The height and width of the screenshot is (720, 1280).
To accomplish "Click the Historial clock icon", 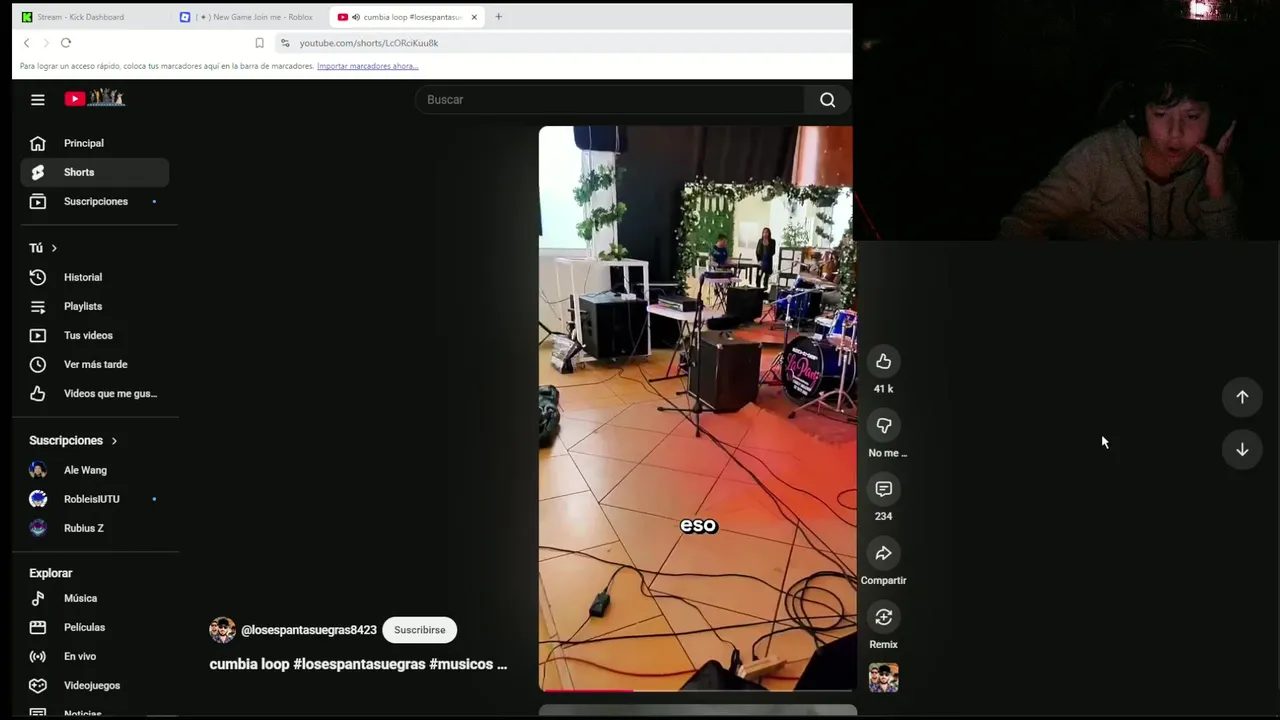I will (38, 277).
